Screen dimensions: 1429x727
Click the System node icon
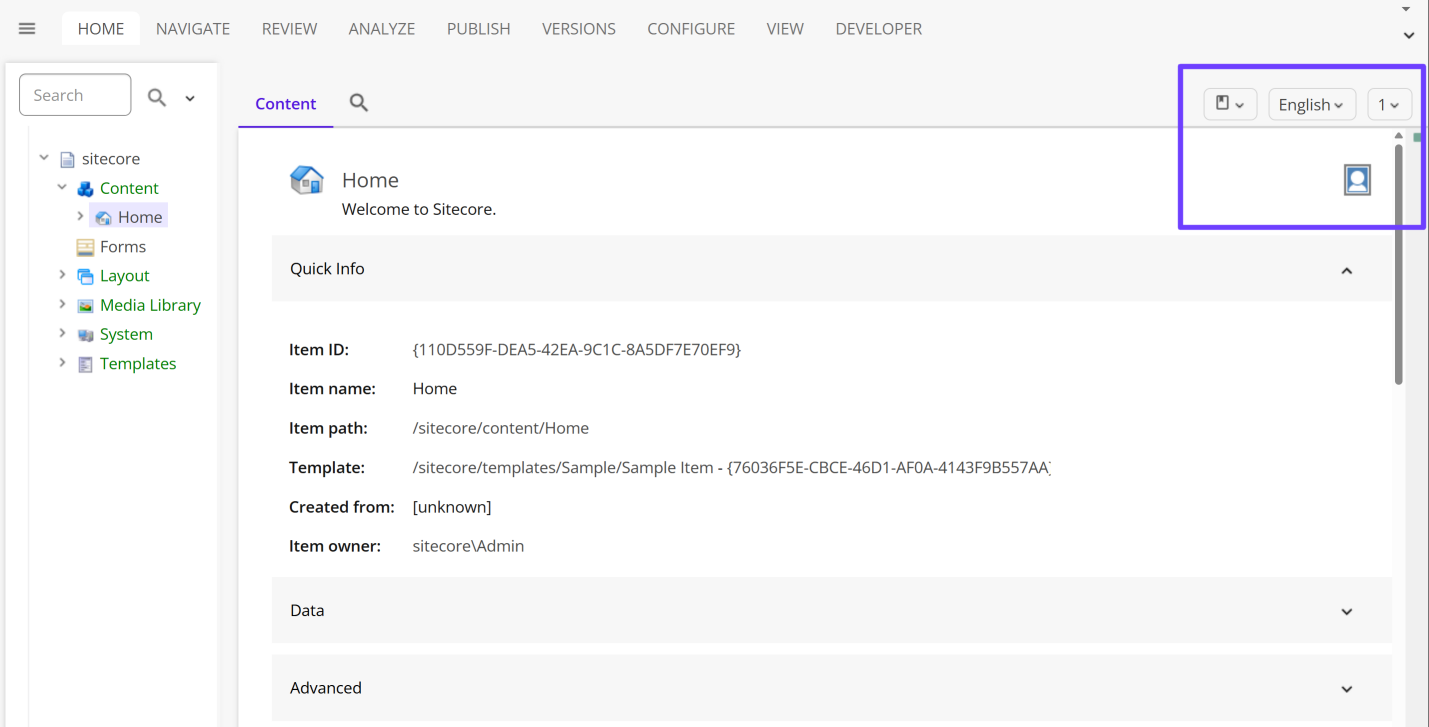(85, 334)
